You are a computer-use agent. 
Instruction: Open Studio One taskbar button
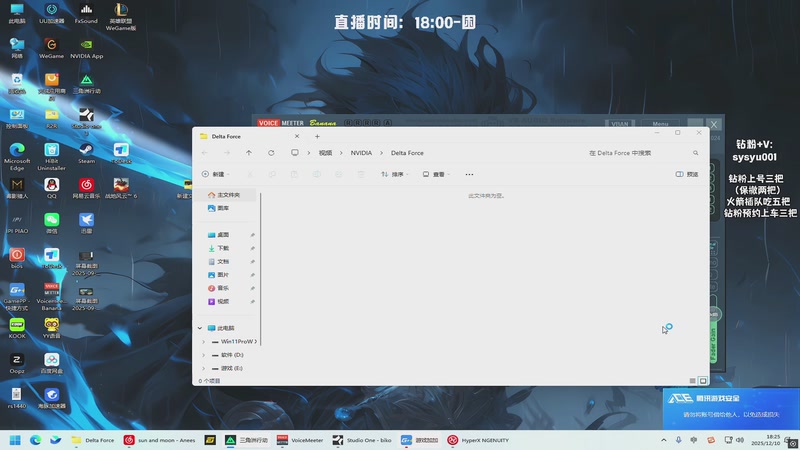click(362, 440)
